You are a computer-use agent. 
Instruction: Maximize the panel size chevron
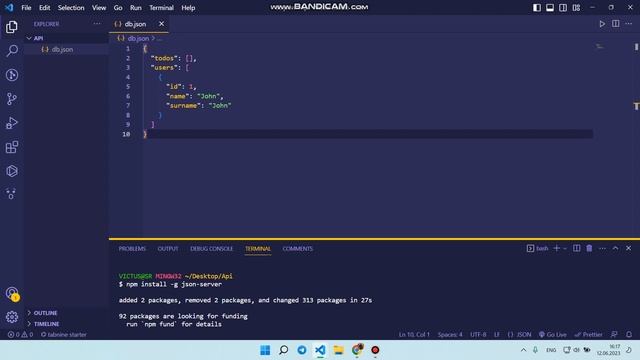[x=615, y=248]
